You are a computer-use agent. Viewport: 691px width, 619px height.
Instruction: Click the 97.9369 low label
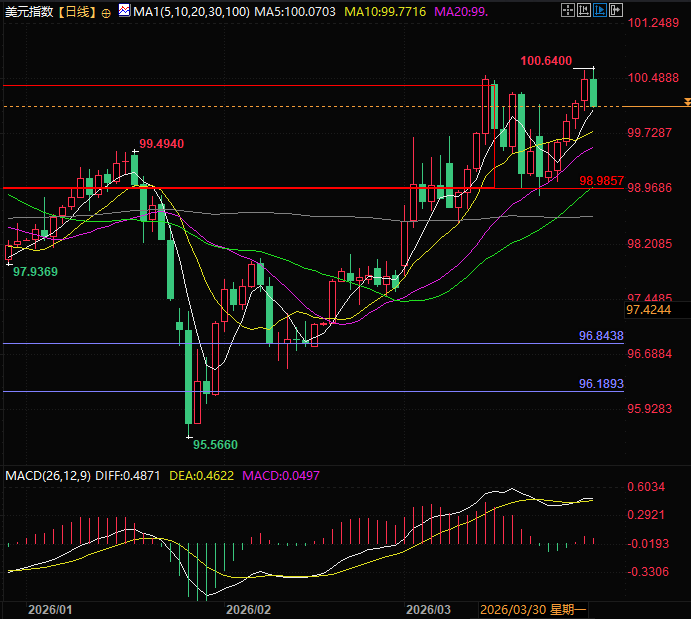[x=35, y=271]
